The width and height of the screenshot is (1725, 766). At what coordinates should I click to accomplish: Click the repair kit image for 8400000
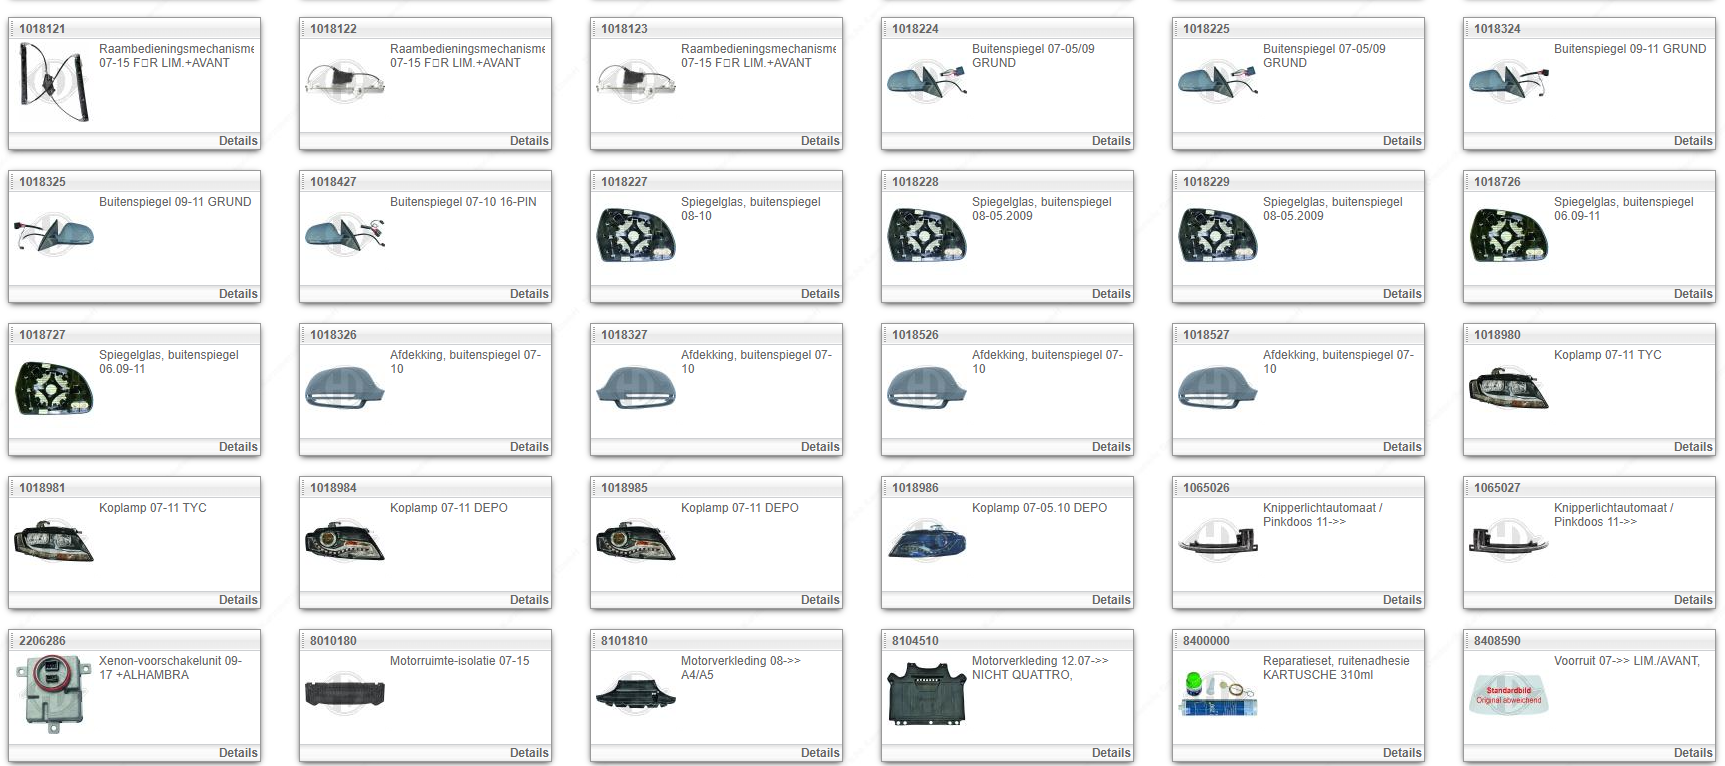click(x=1217, y=694)
